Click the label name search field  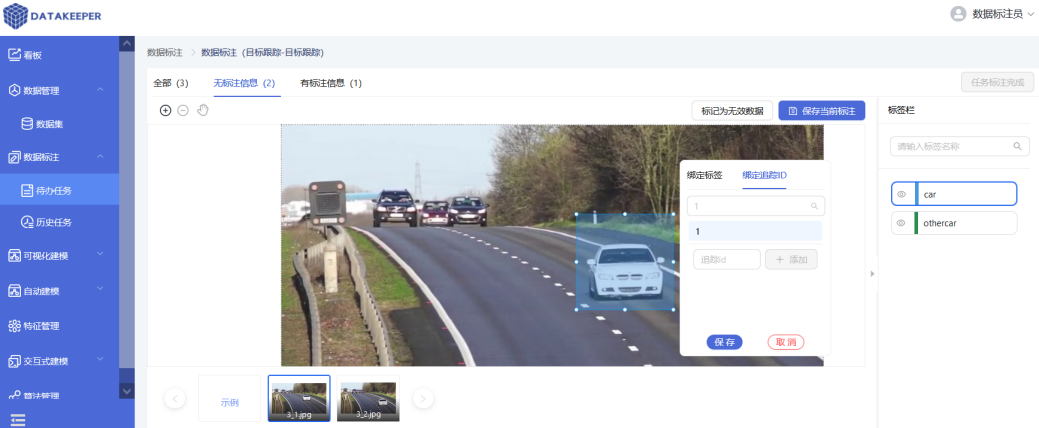(x=959, y=146)
